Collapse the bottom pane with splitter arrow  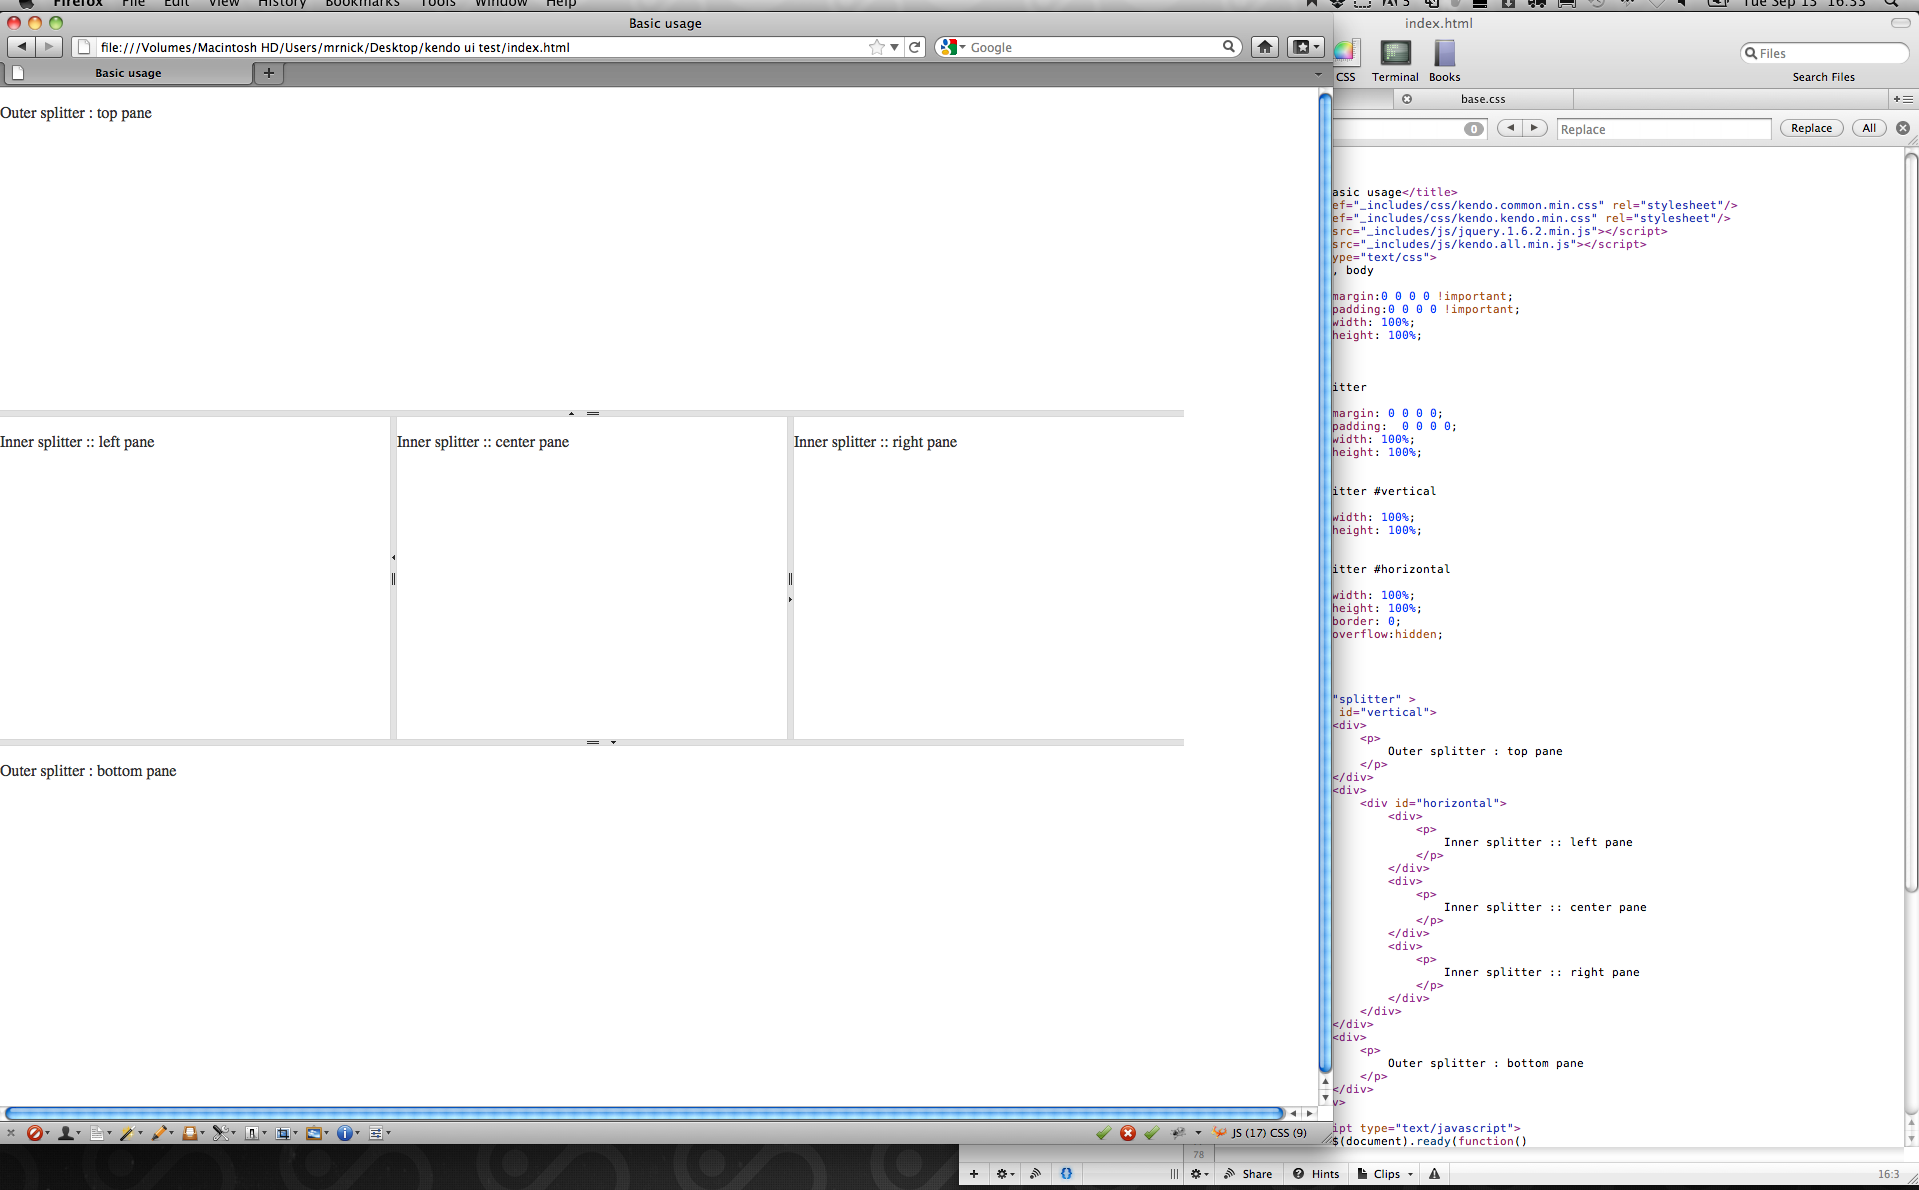tap(613, 742)
